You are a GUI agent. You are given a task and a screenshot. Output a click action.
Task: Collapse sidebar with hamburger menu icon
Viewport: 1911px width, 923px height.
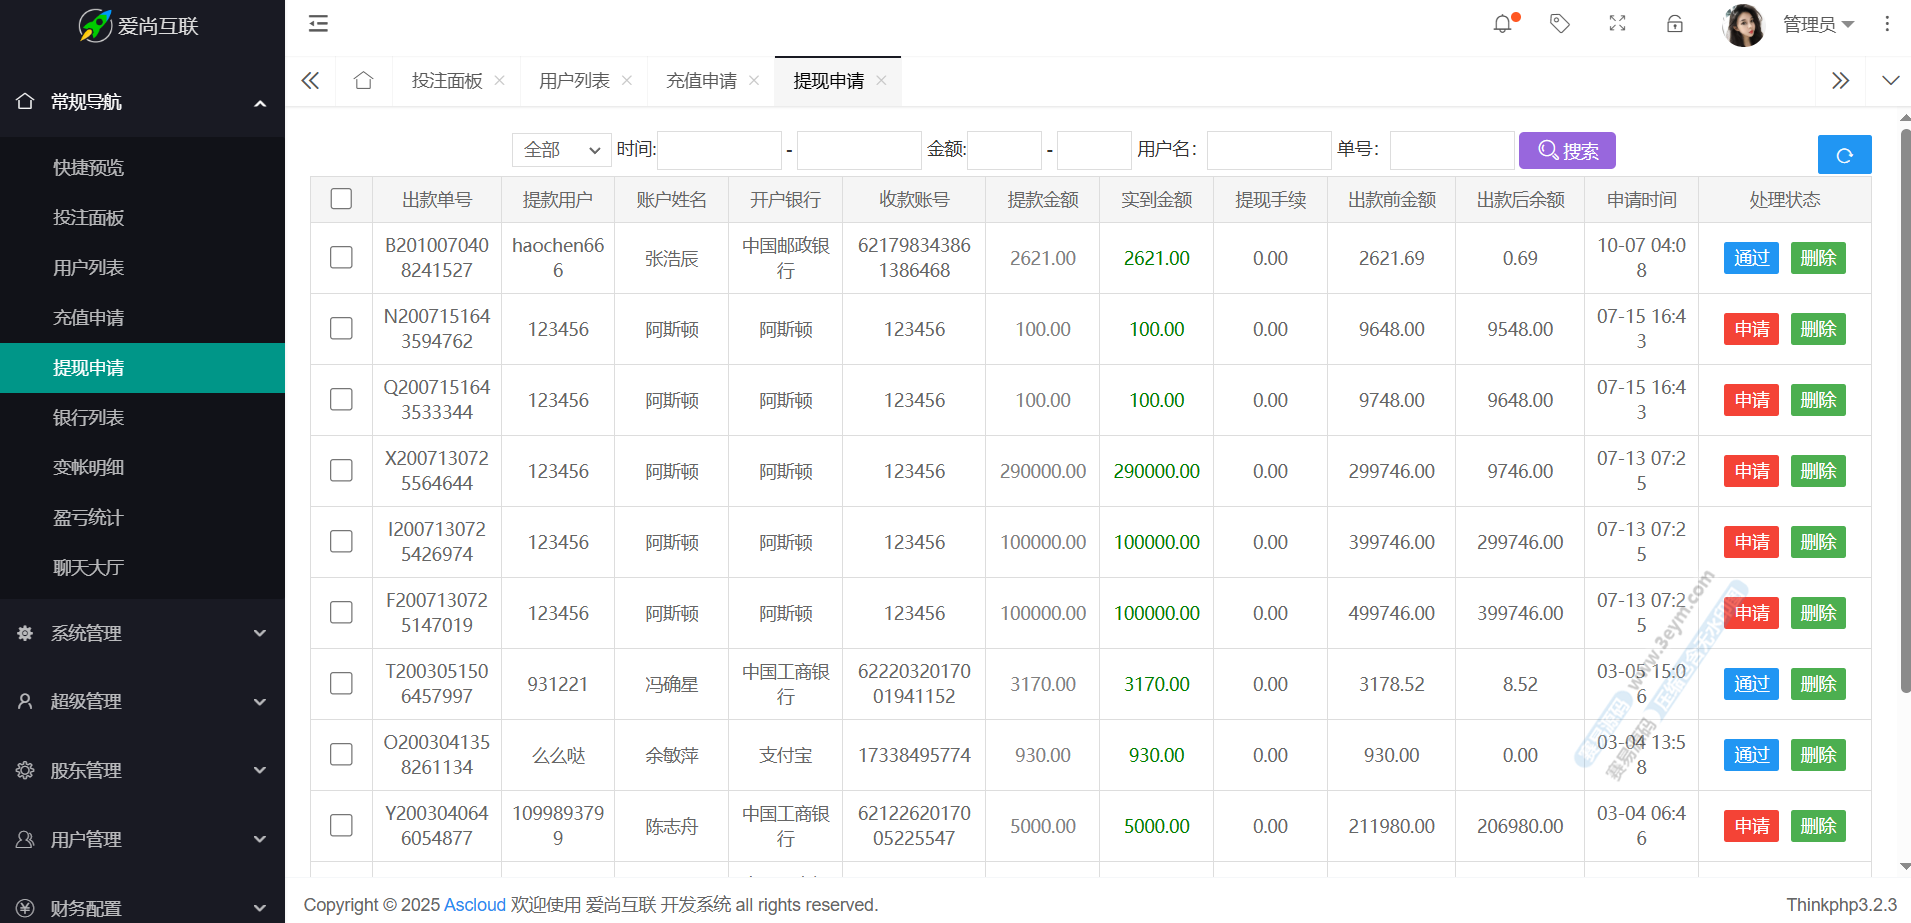coord(318,24)
